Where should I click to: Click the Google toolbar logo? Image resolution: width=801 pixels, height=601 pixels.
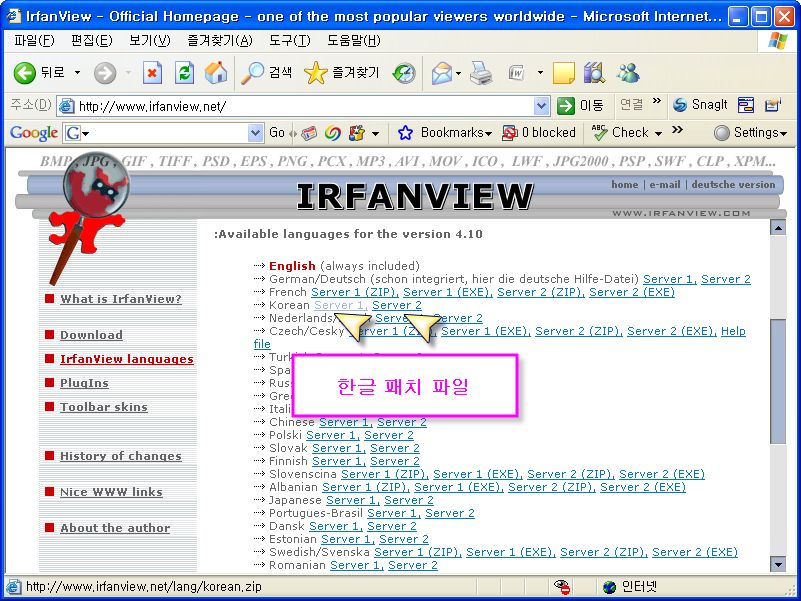[34, 133]
